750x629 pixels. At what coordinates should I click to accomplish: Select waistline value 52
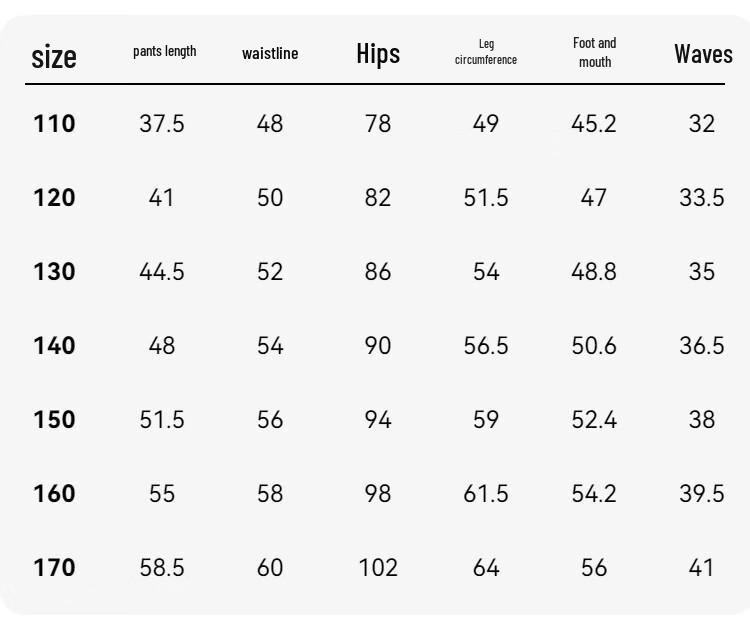coord(270,272)
